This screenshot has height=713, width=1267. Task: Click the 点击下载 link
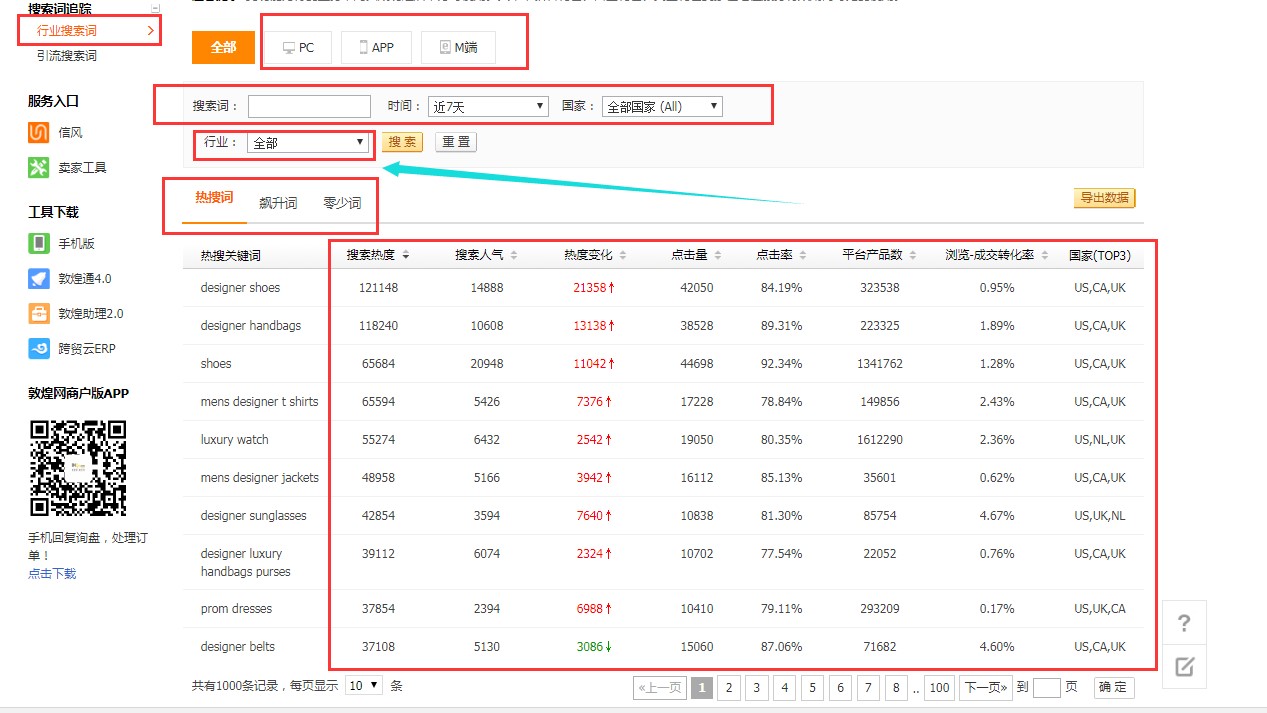52,573
